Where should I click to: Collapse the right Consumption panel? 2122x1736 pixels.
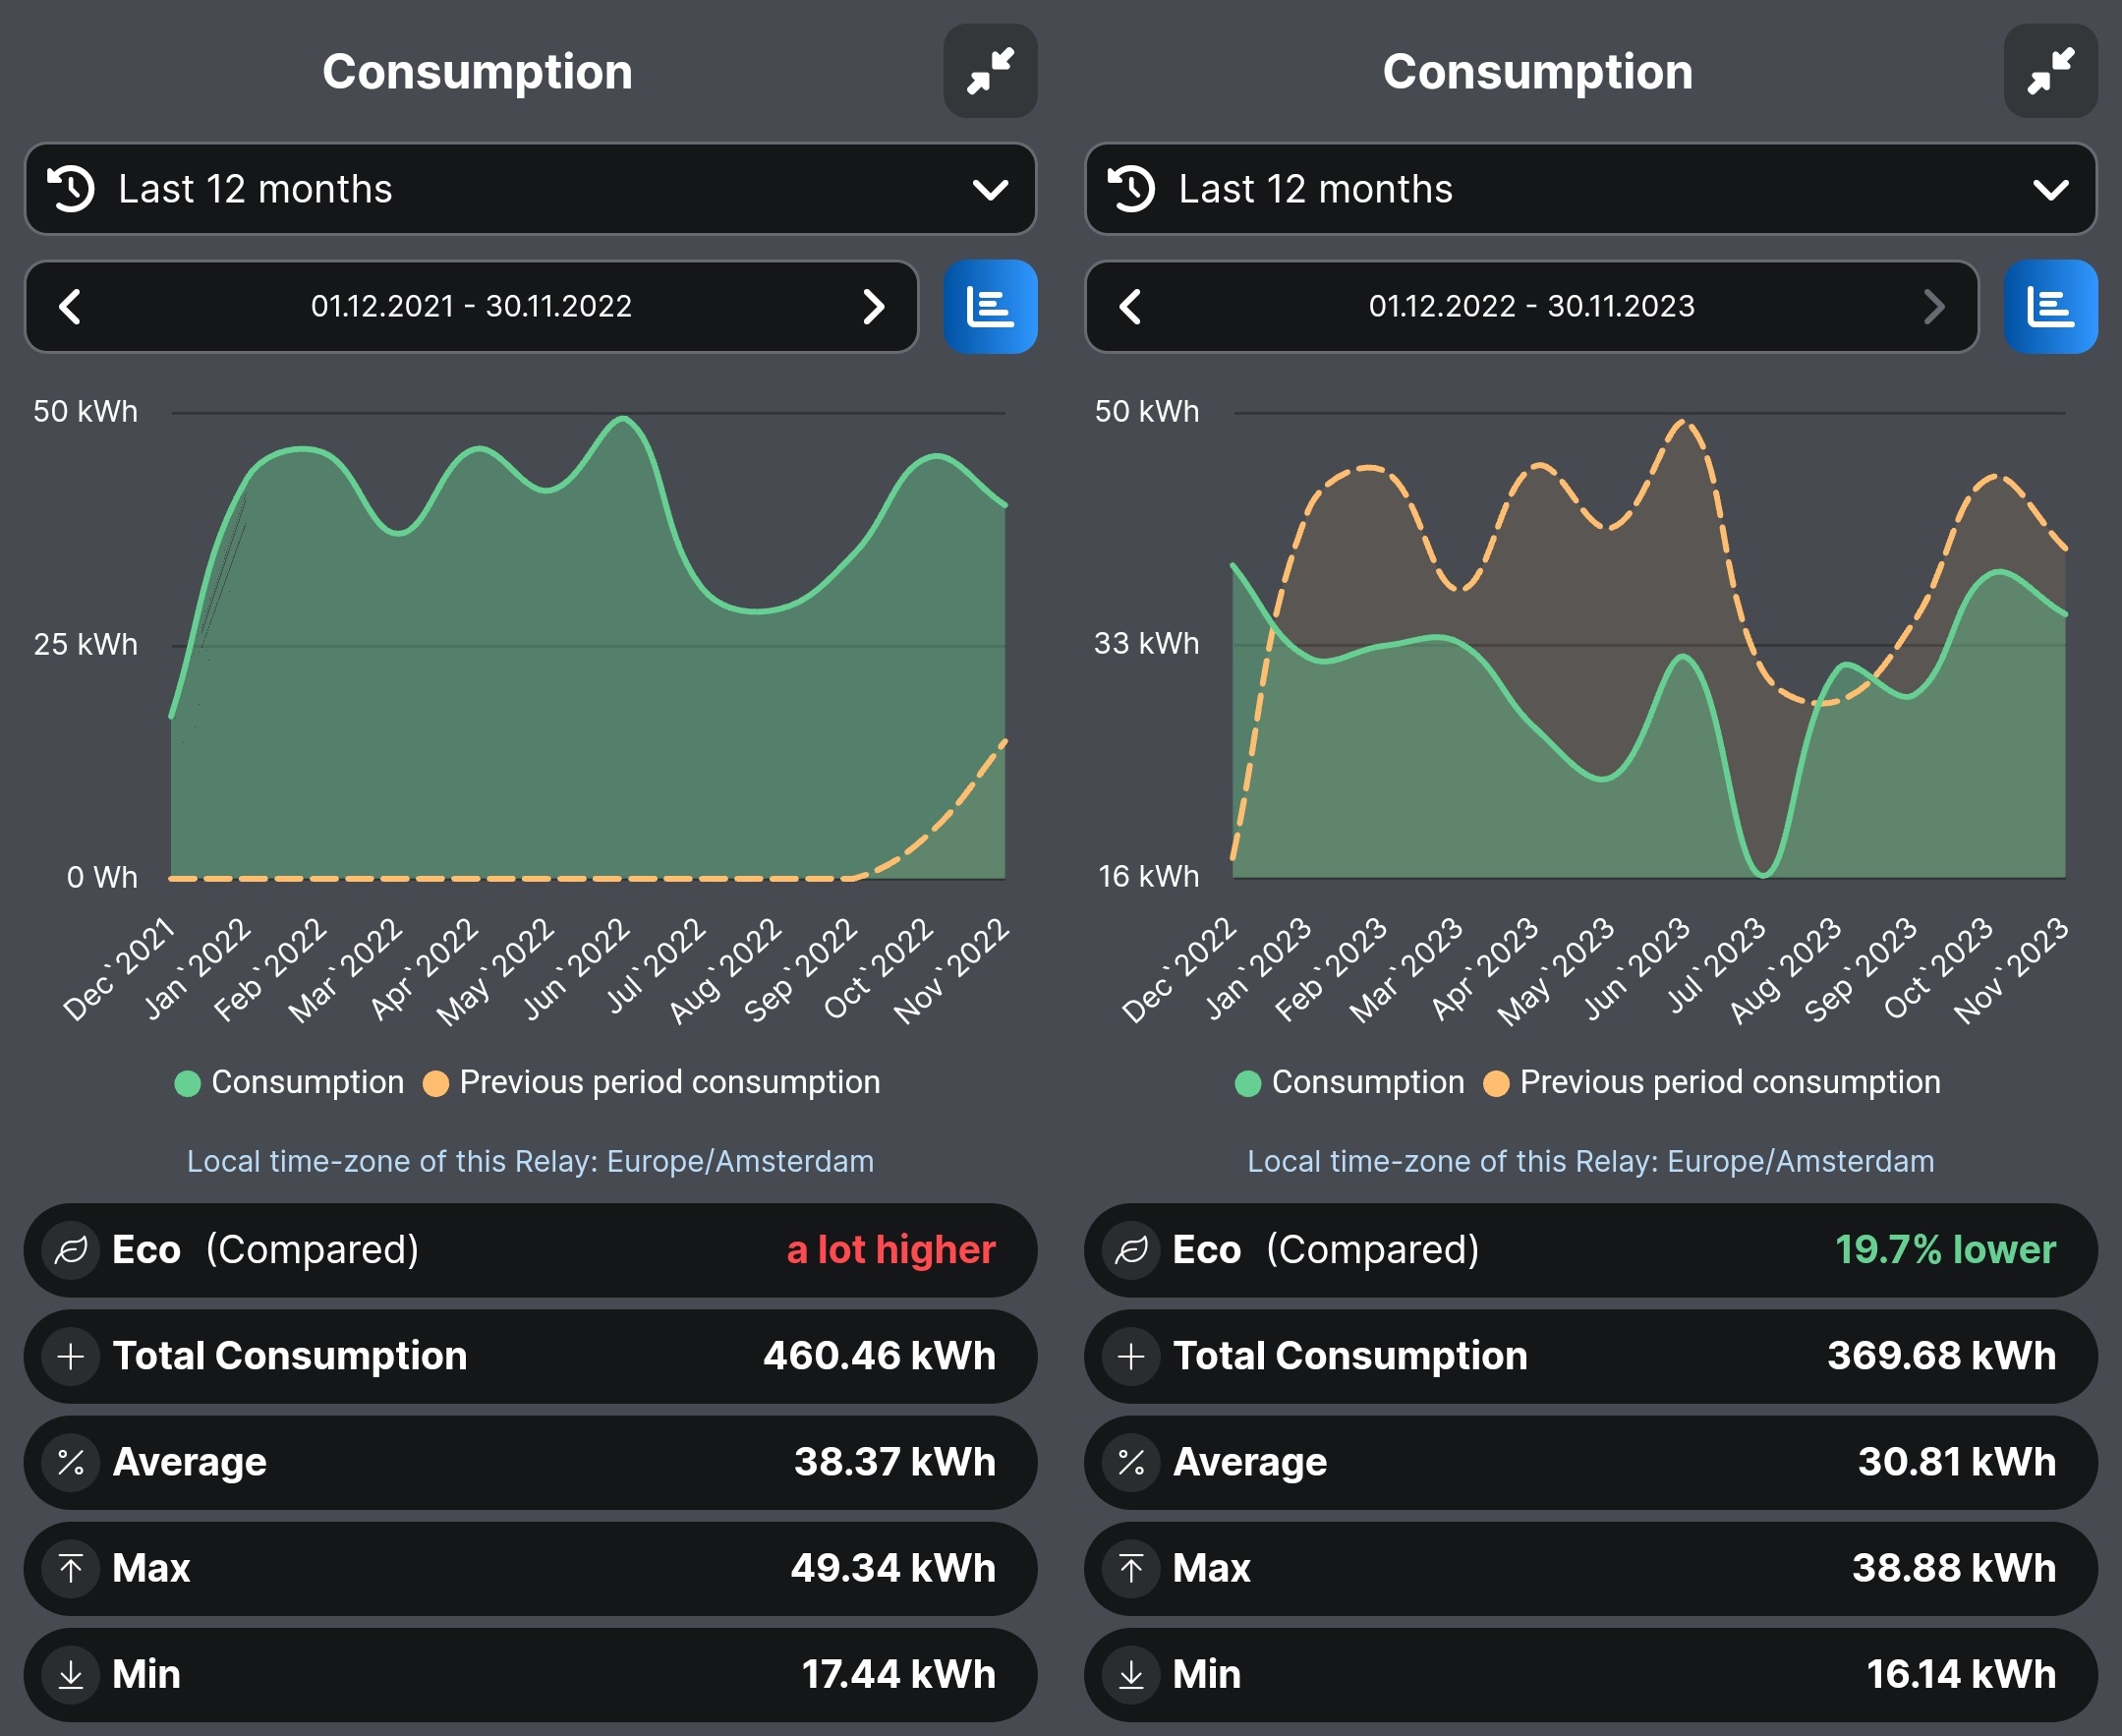tap(2049, 71)
